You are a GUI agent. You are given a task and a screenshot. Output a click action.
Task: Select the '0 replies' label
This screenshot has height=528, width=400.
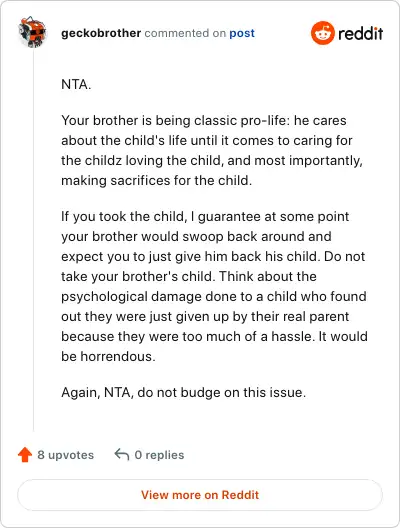(x=159, y=455)
